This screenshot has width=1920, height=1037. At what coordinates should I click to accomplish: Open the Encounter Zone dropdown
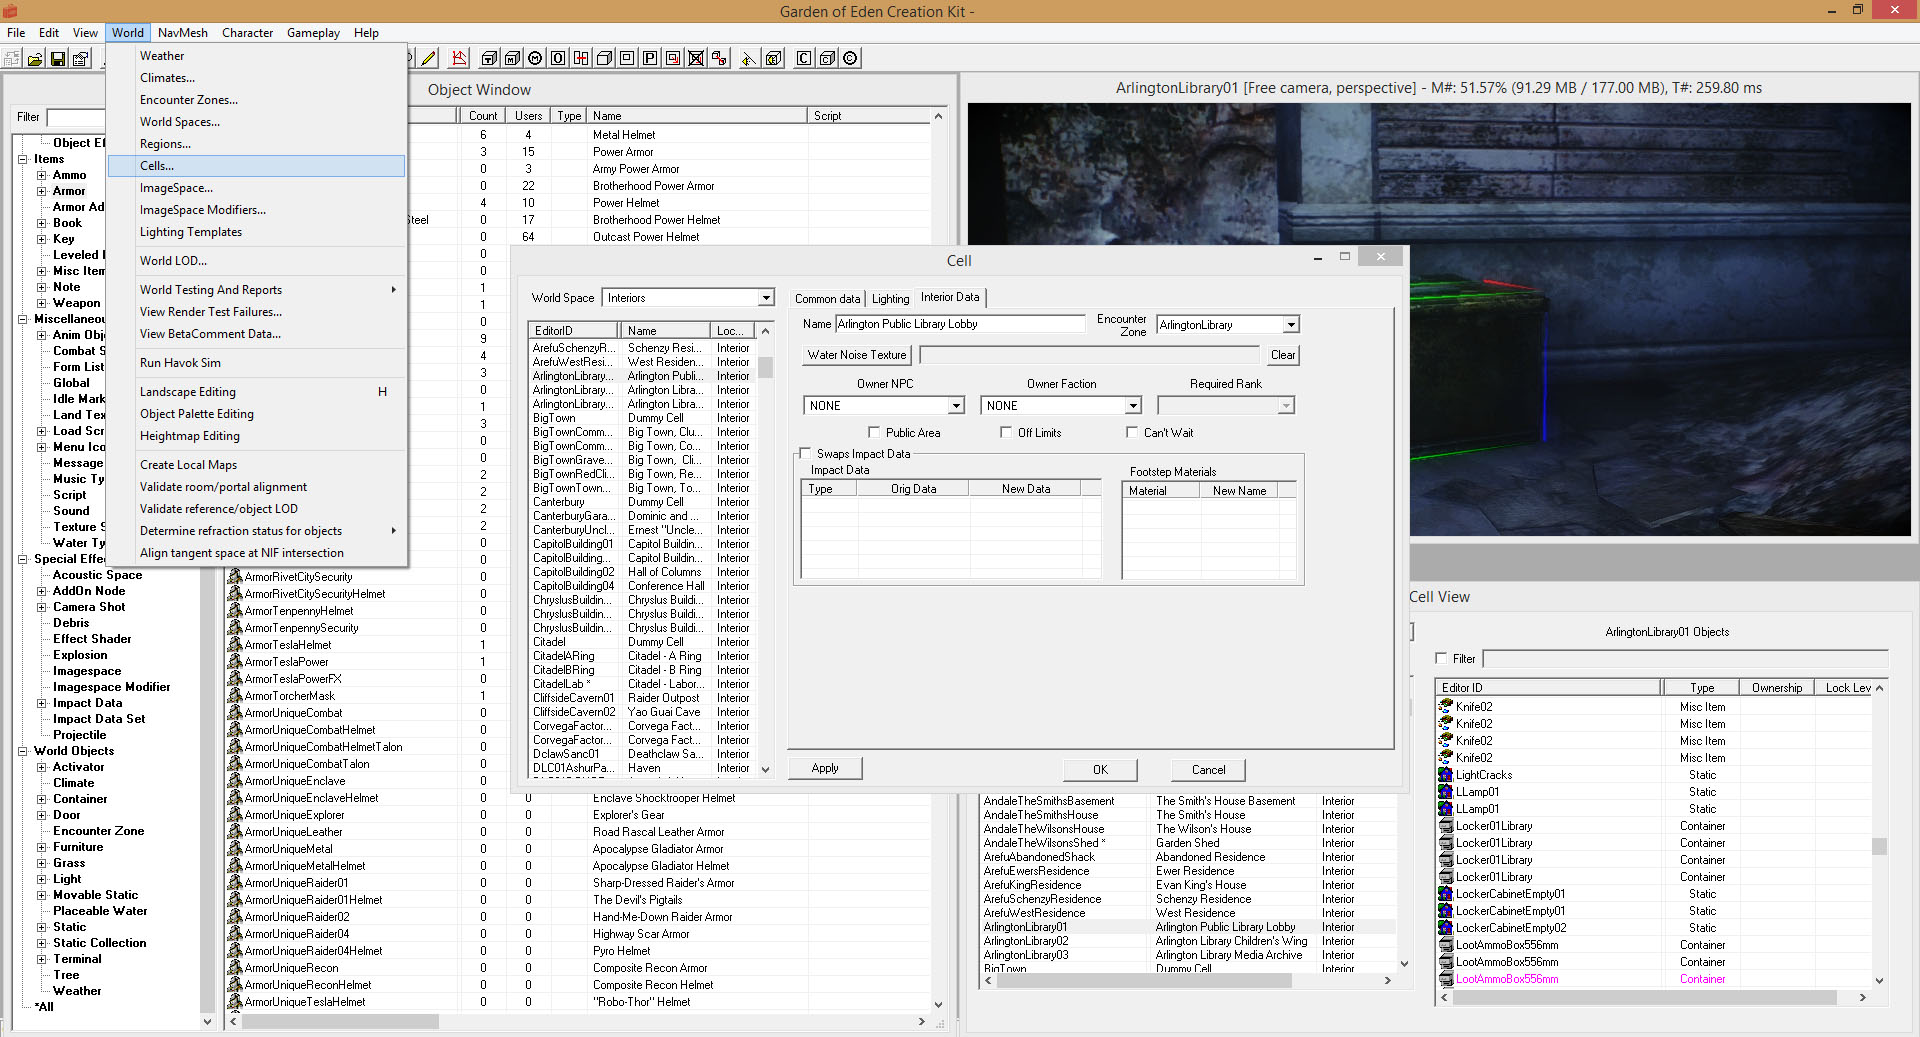click(1291, 325)
